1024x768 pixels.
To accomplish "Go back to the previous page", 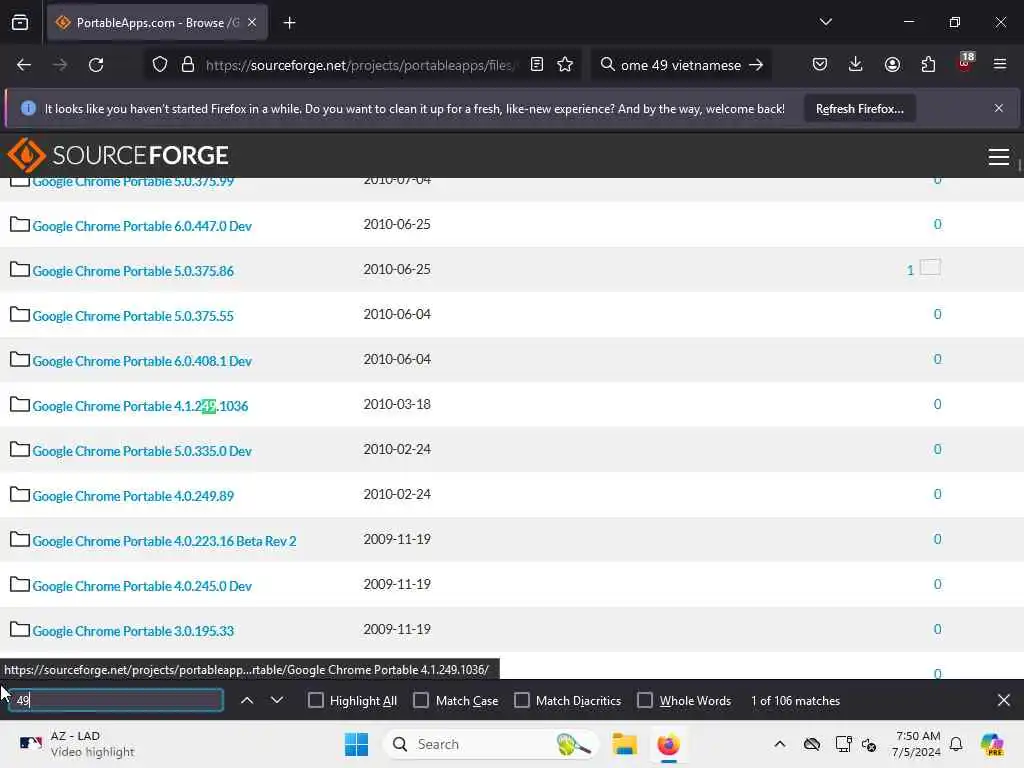I will 24,65.
